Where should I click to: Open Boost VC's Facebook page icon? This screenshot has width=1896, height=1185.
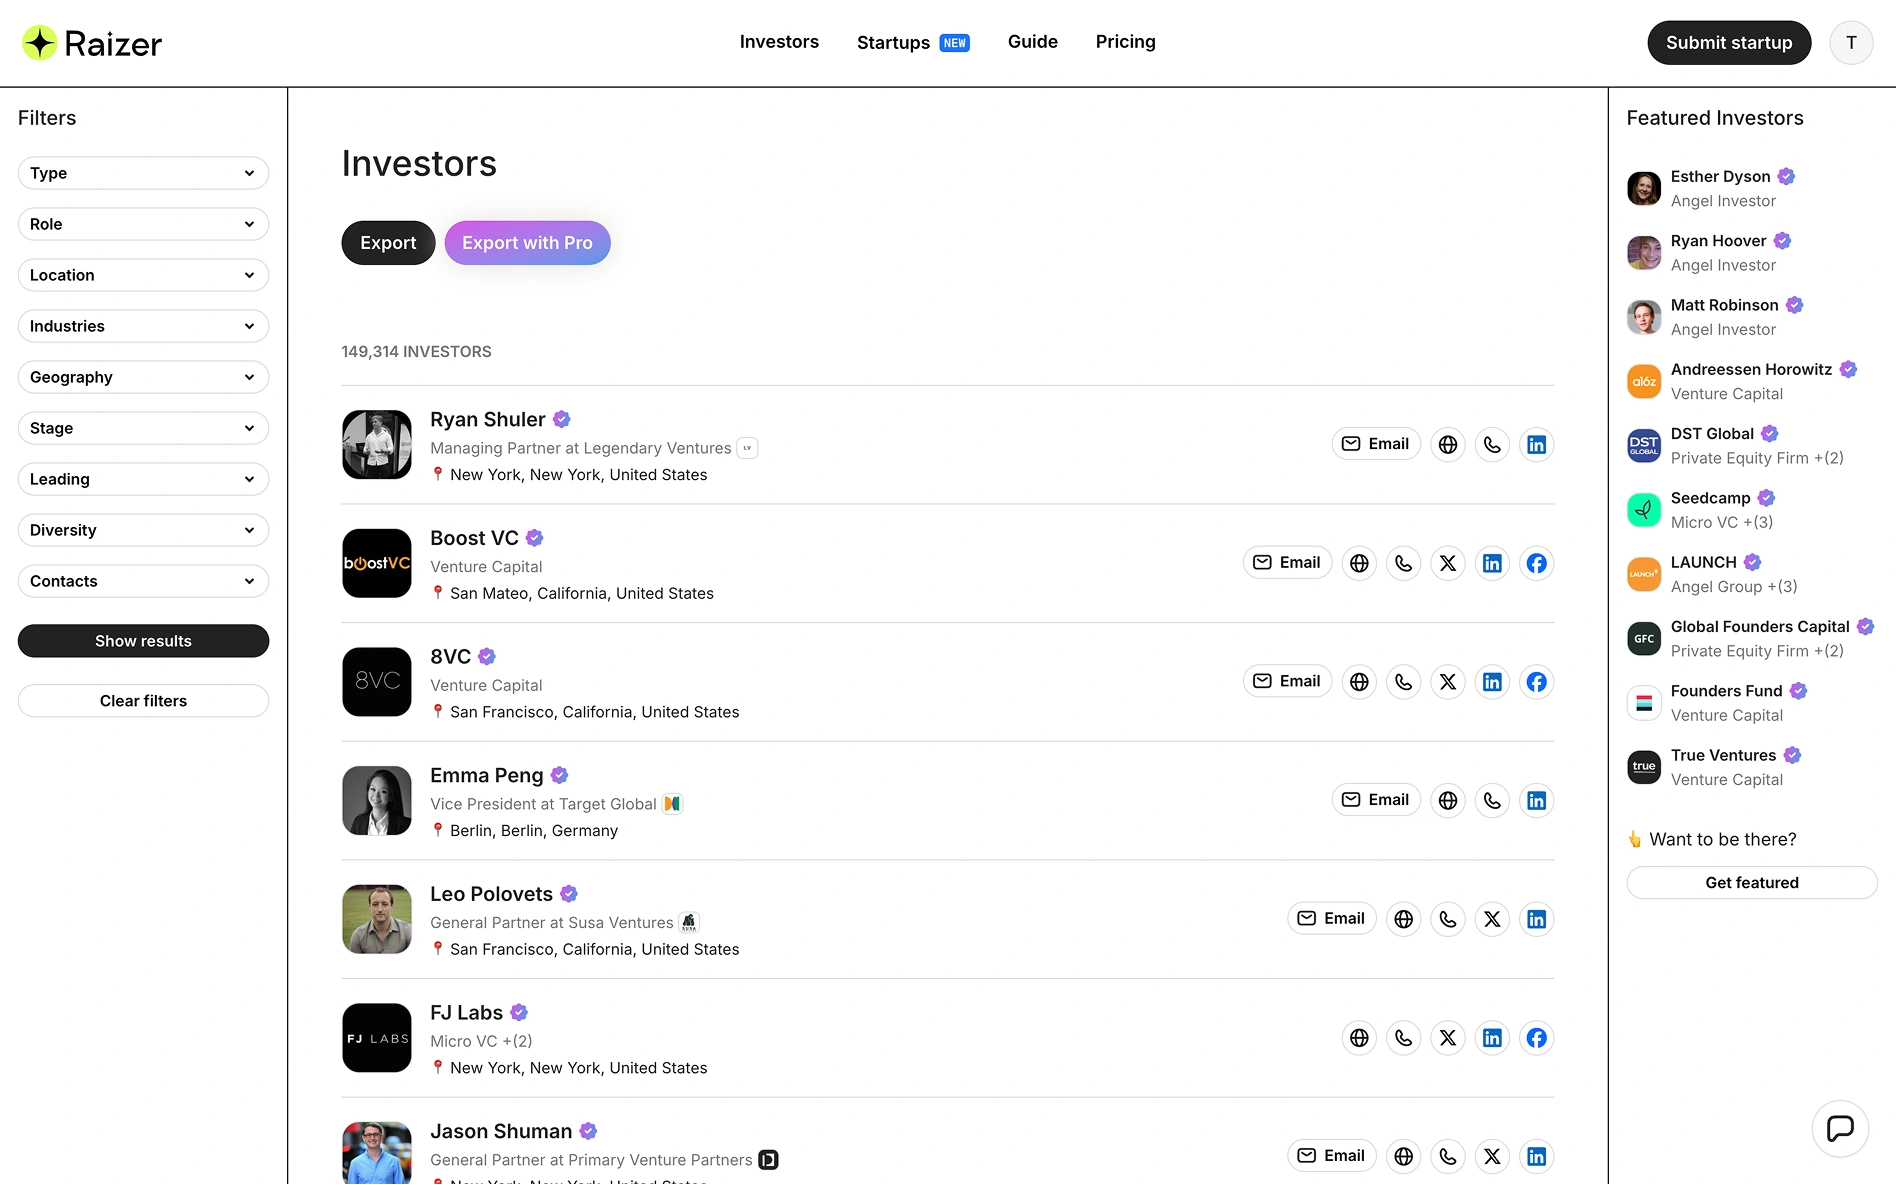pos(1536,563)
